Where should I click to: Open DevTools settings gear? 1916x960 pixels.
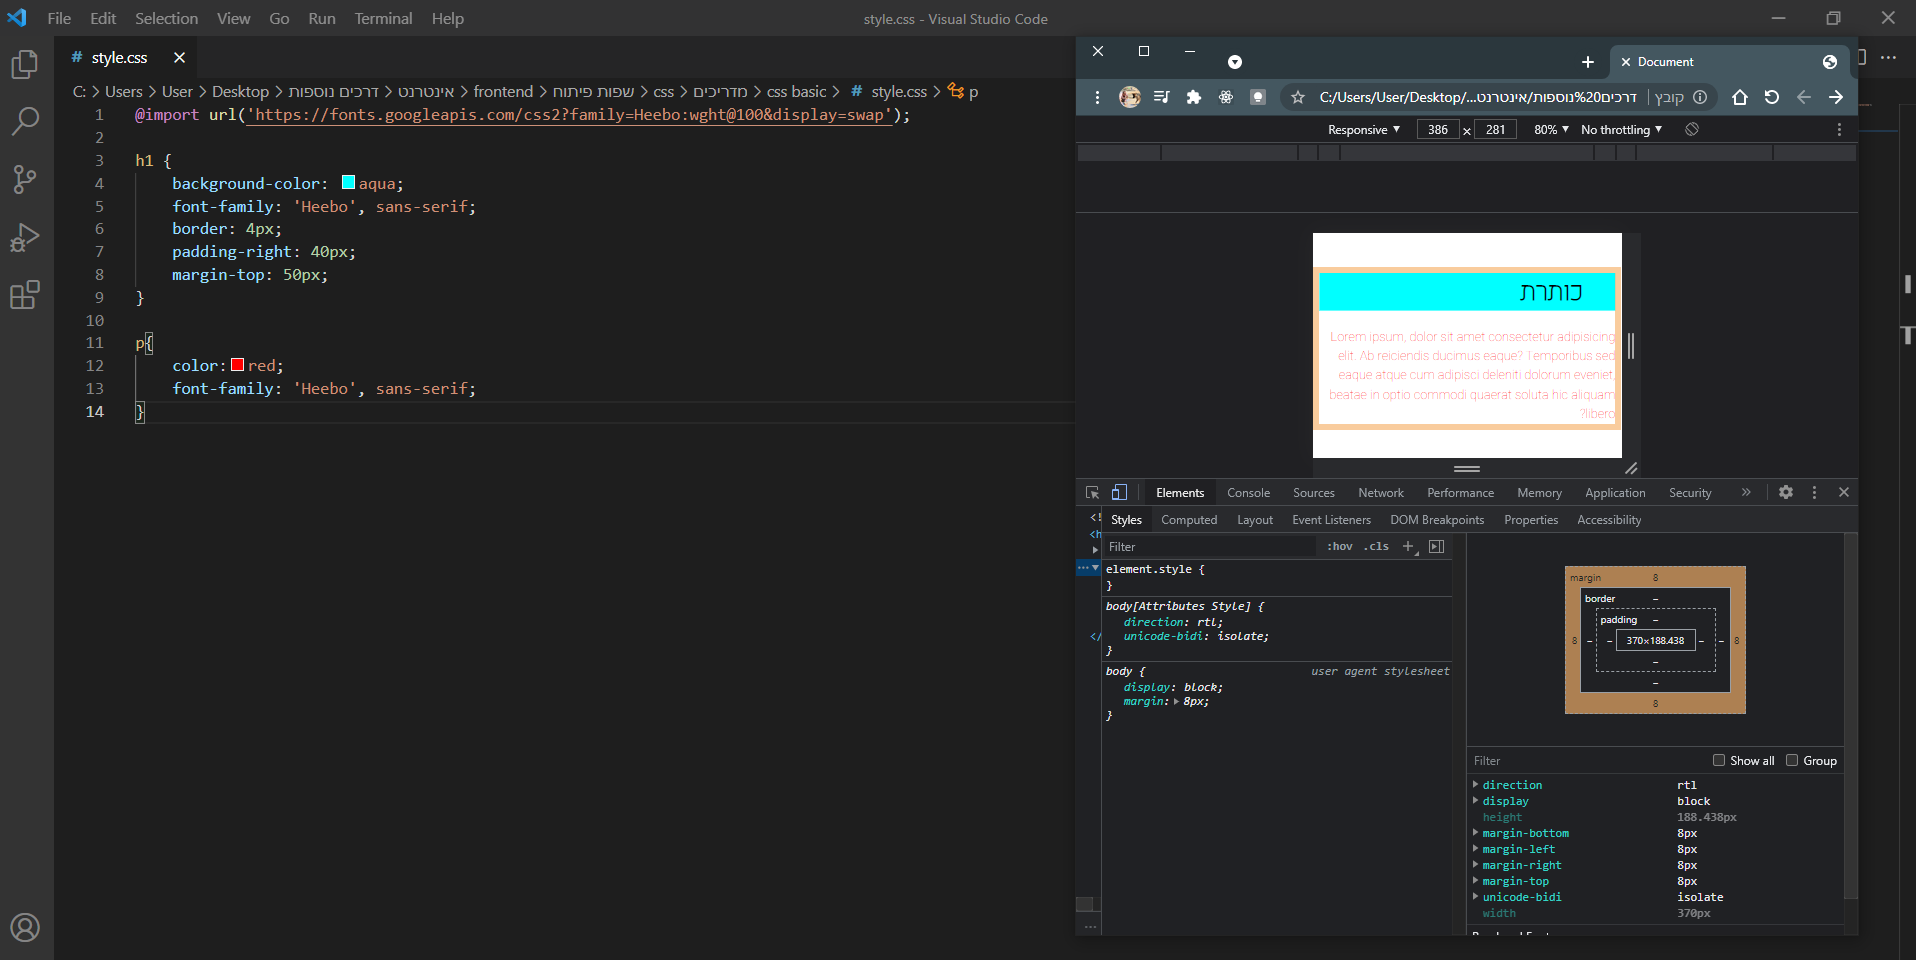(x=1785, y=492)
